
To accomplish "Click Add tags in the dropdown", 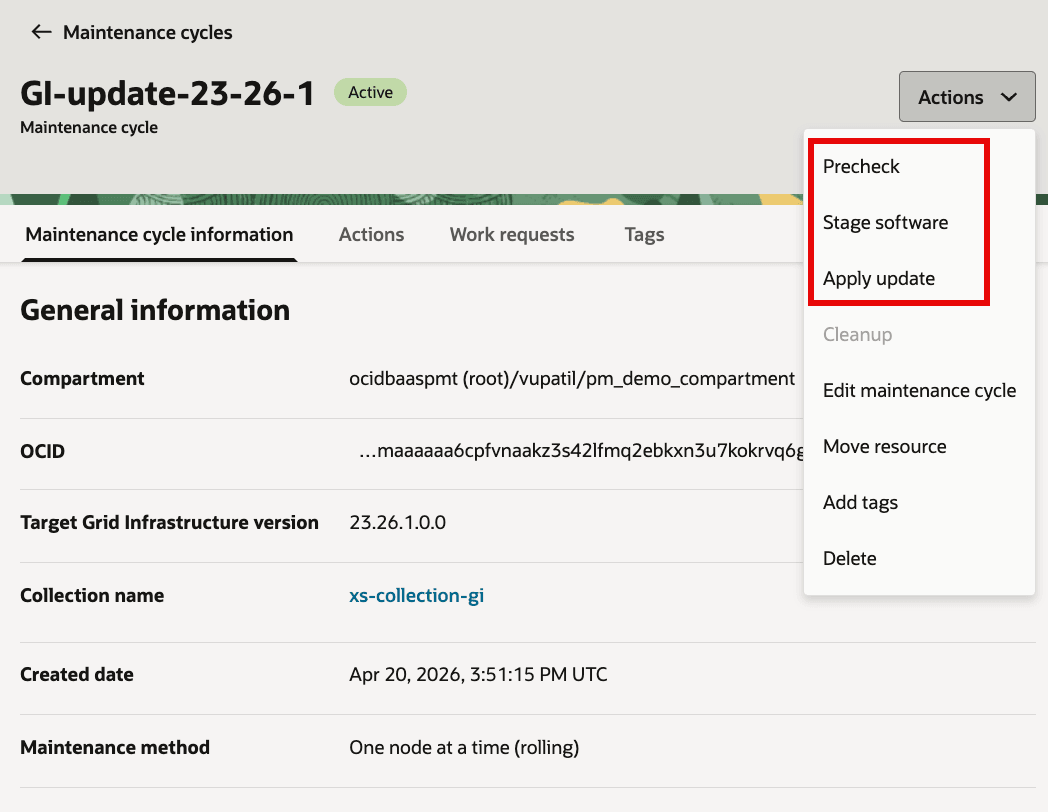I will [860, 503].
